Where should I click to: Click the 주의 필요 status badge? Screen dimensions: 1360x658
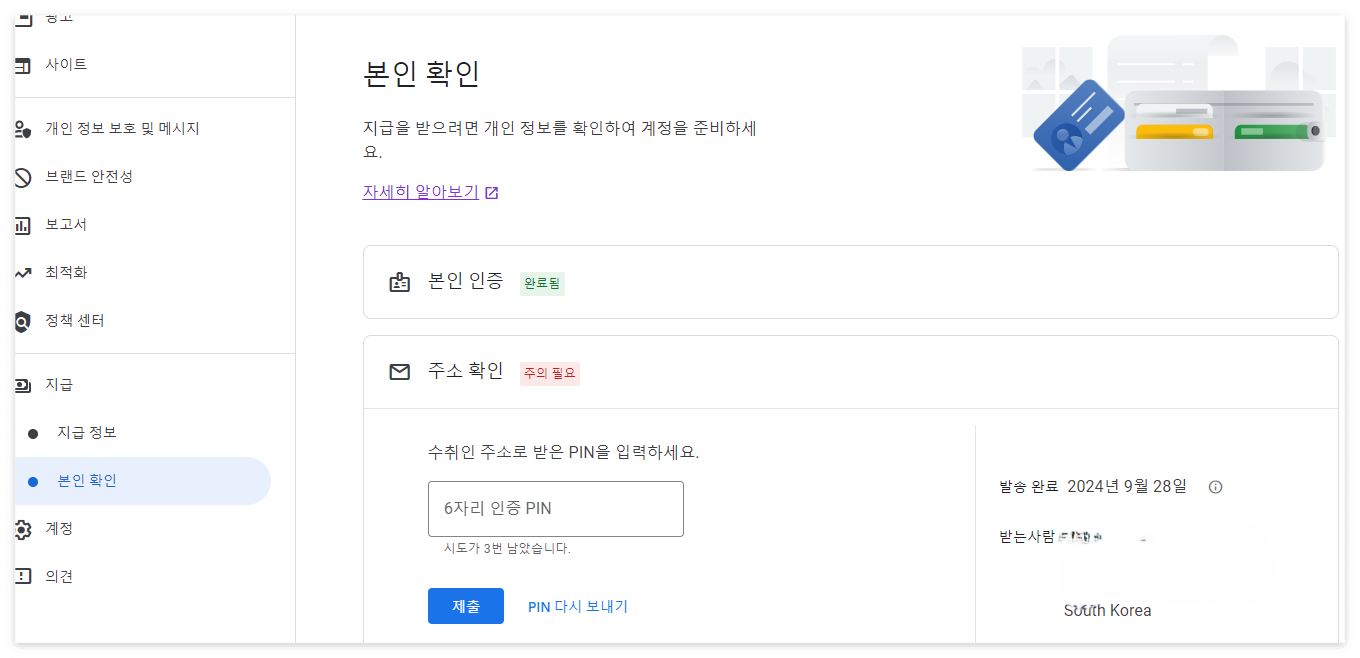550,374
